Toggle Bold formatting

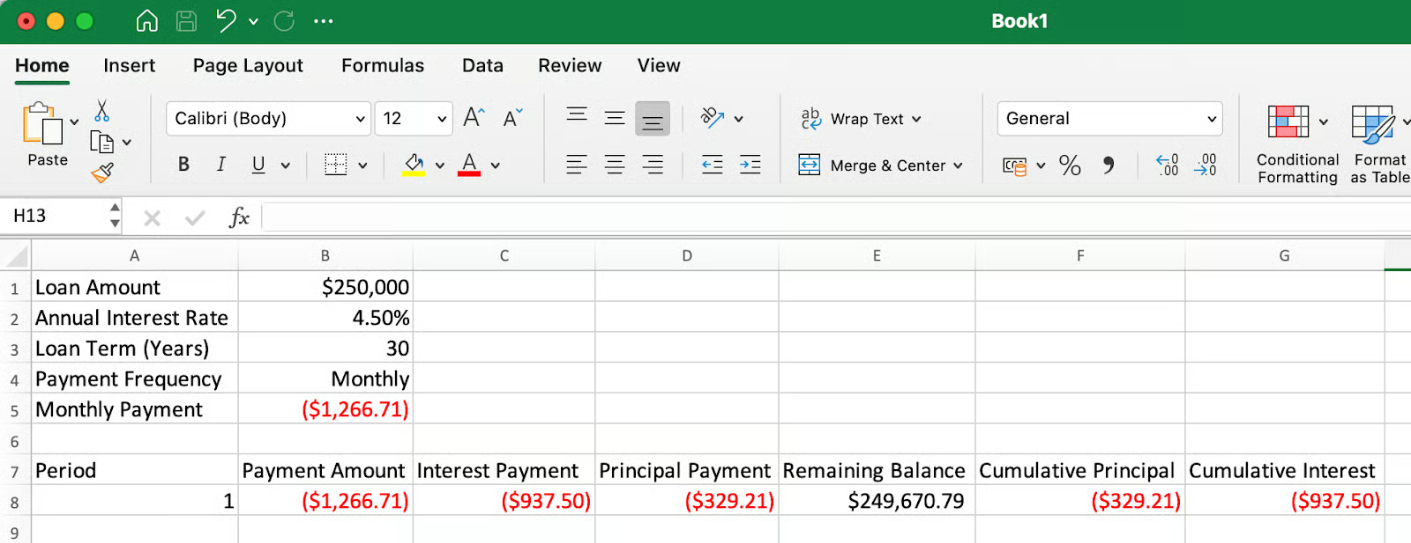[x=183, y=165]
